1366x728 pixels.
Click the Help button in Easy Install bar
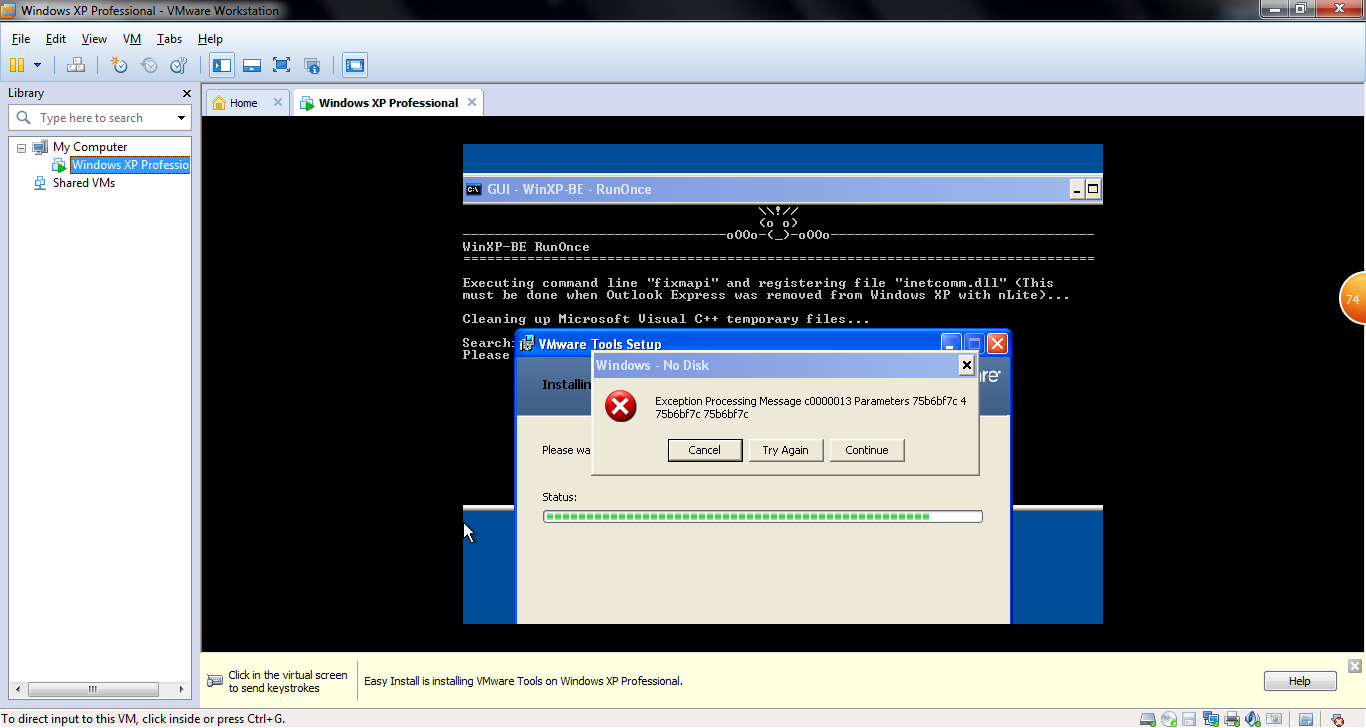click(1300, 681)
